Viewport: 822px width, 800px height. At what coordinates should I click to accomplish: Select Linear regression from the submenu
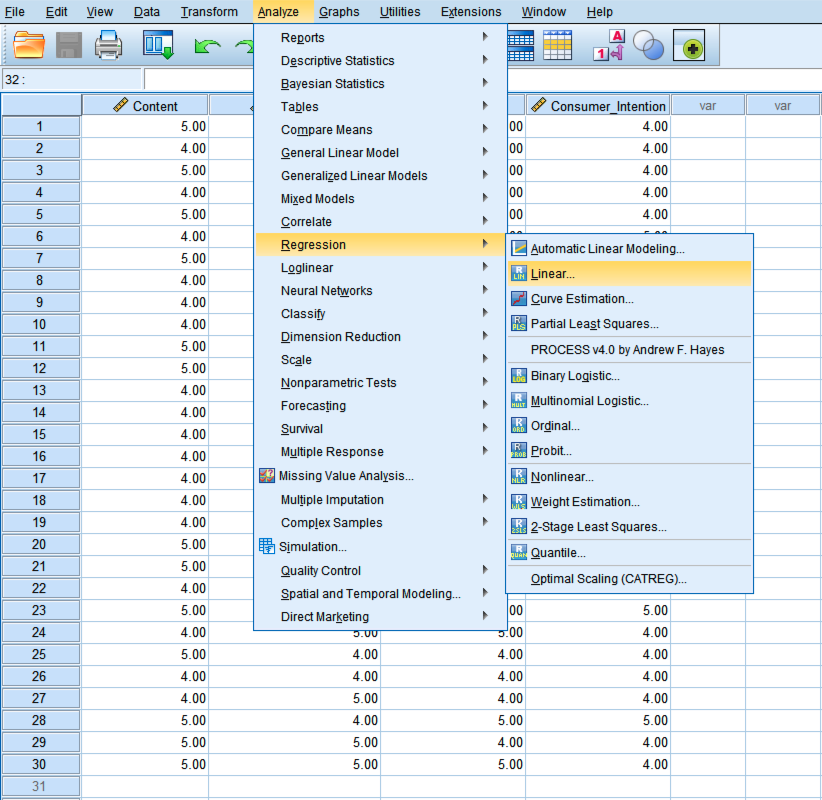553,272
